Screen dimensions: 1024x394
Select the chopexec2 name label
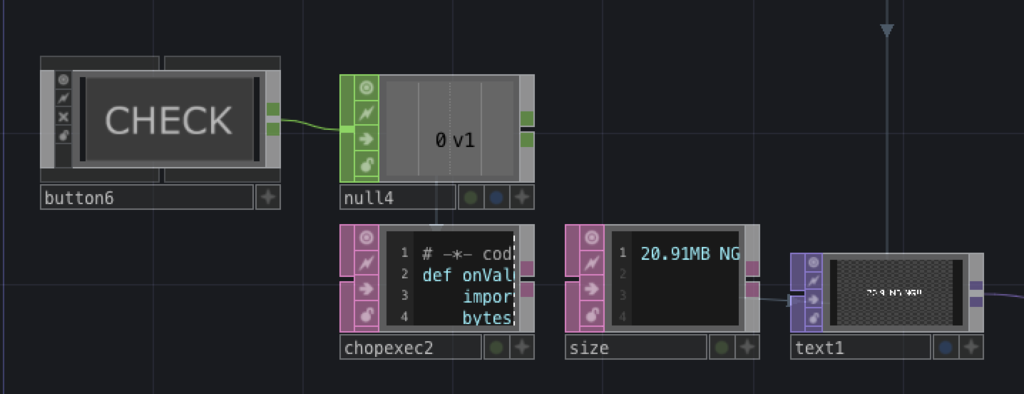click(411, 348)
